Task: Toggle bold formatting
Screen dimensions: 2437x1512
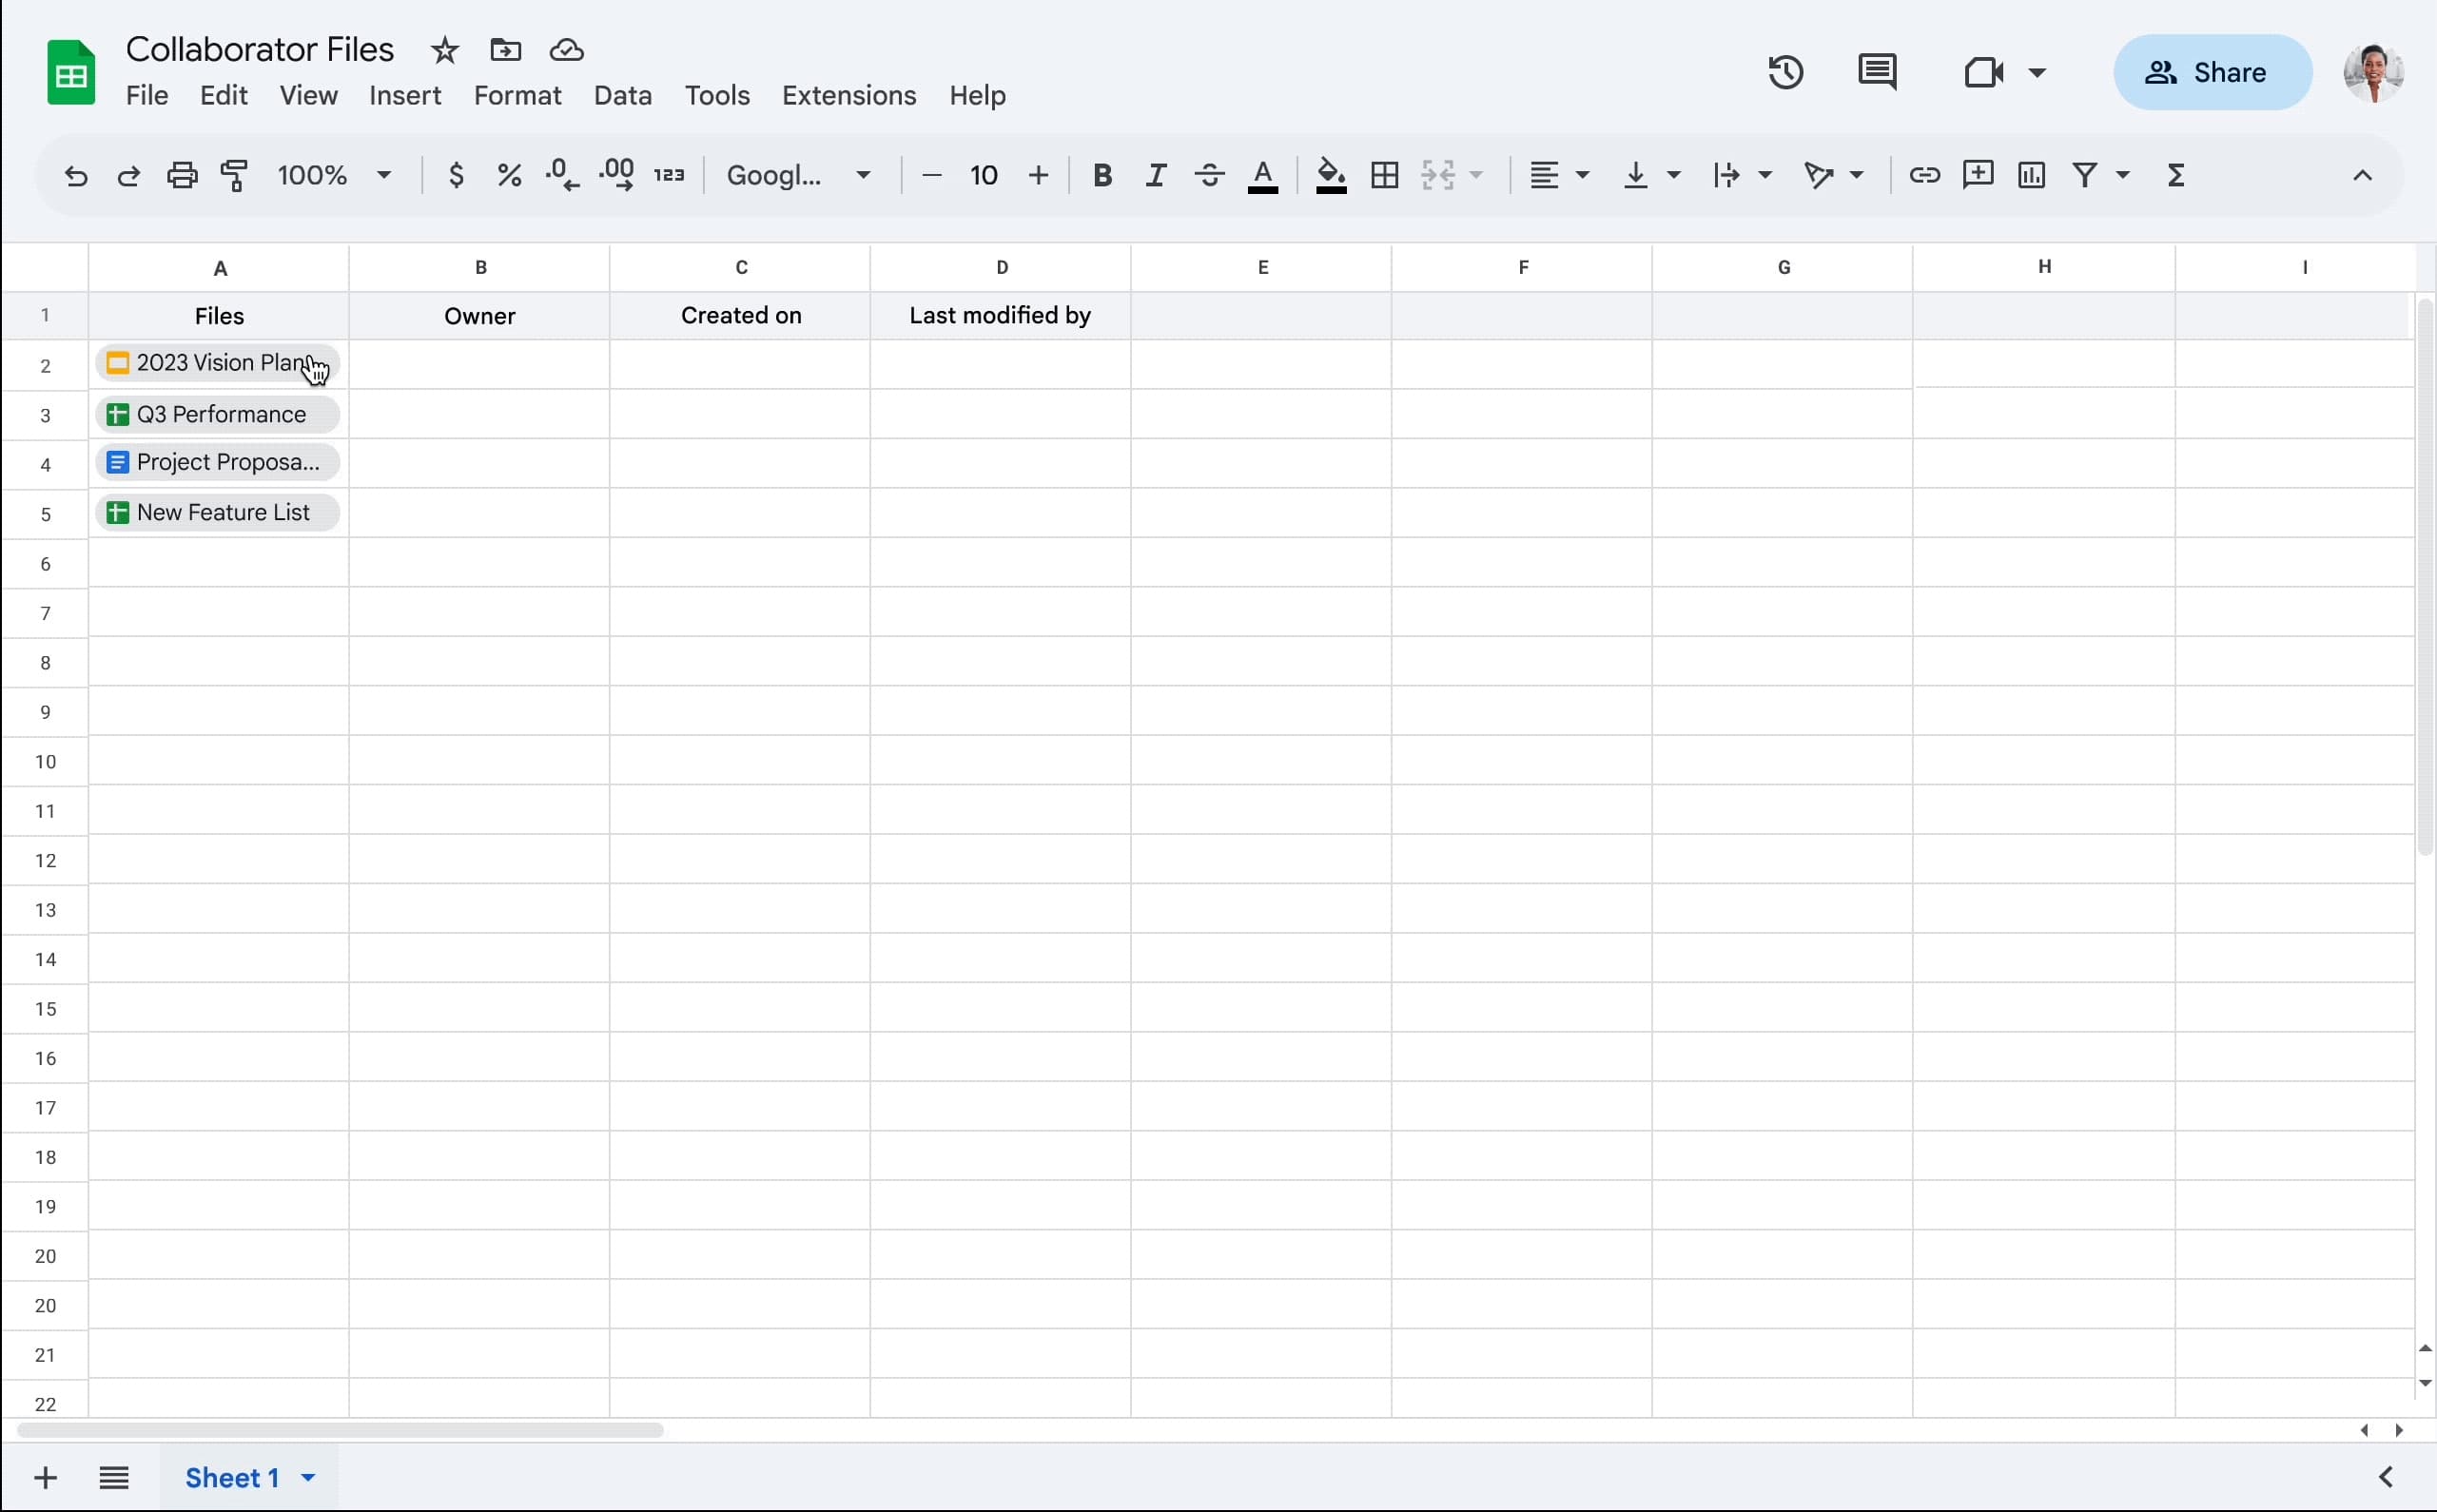Action: (x=1102, y=175)
